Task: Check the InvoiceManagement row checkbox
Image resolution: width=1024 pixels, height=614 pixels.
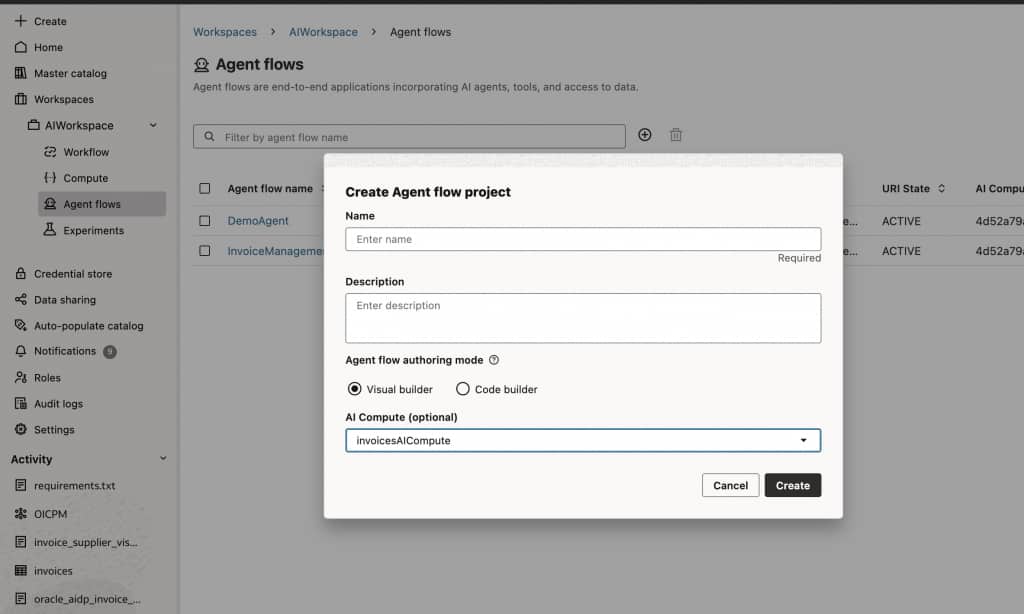Action: pyautogui.click(x=204, y=251)
